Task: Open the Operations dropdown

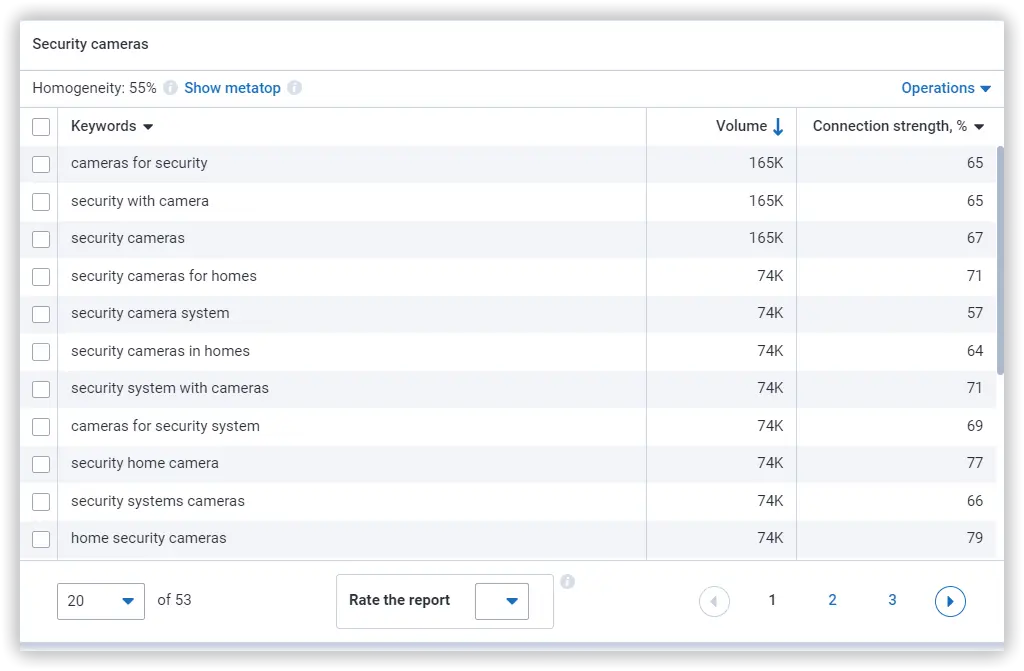Action: 946,88
